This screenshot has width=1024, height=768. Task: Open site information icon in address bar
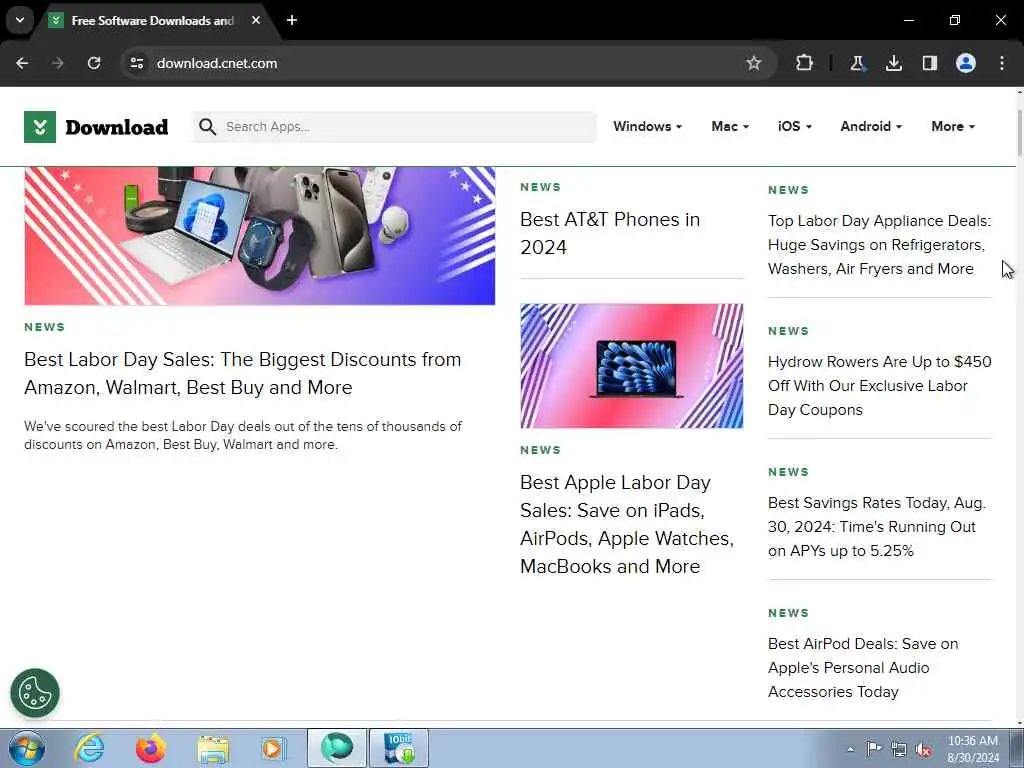pyautogui.click(x=136, y=63)
